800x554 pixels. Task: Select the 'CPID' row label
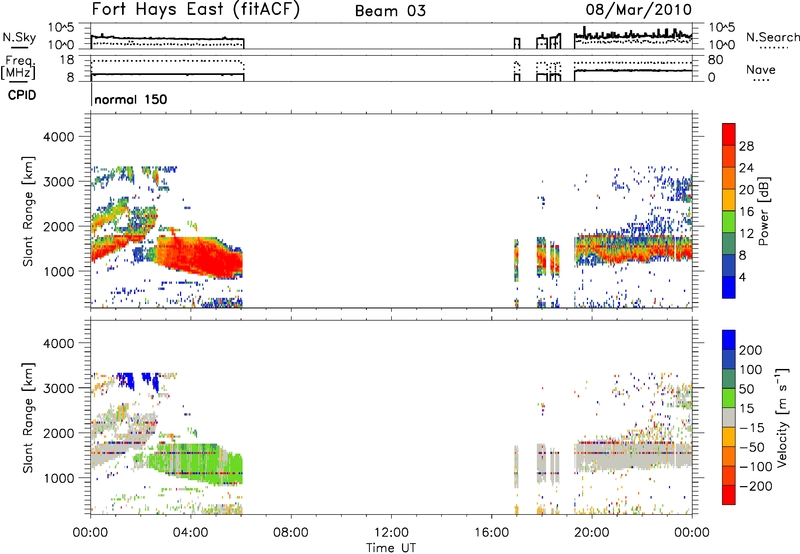tap(22, 95)
